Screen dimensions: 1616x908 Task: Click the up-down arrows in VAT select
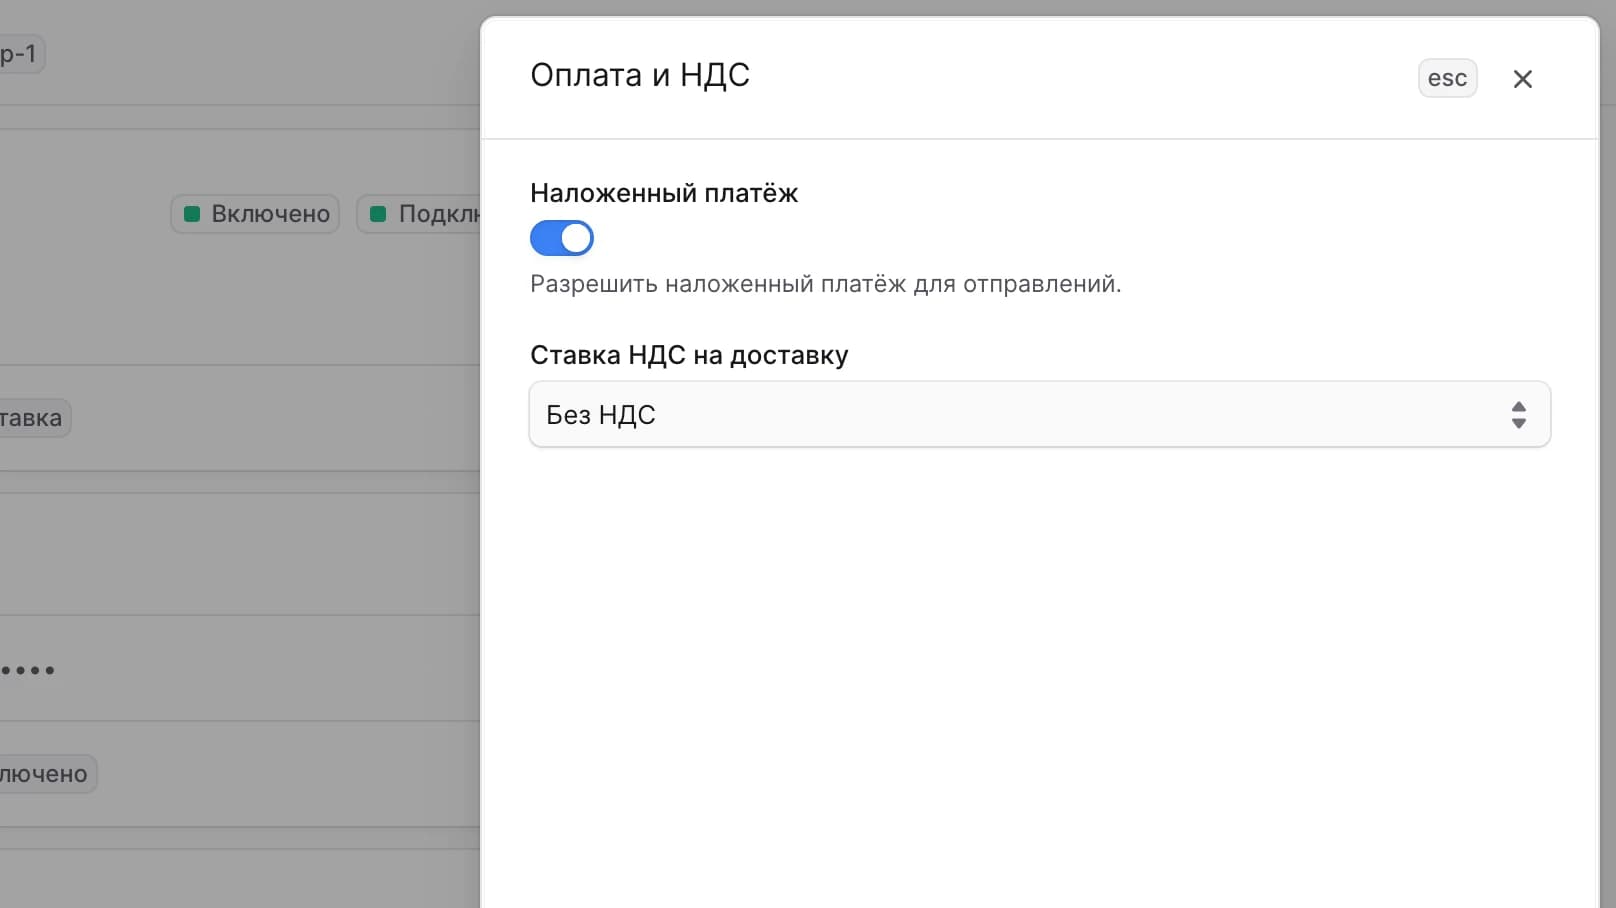[1518, 415]
